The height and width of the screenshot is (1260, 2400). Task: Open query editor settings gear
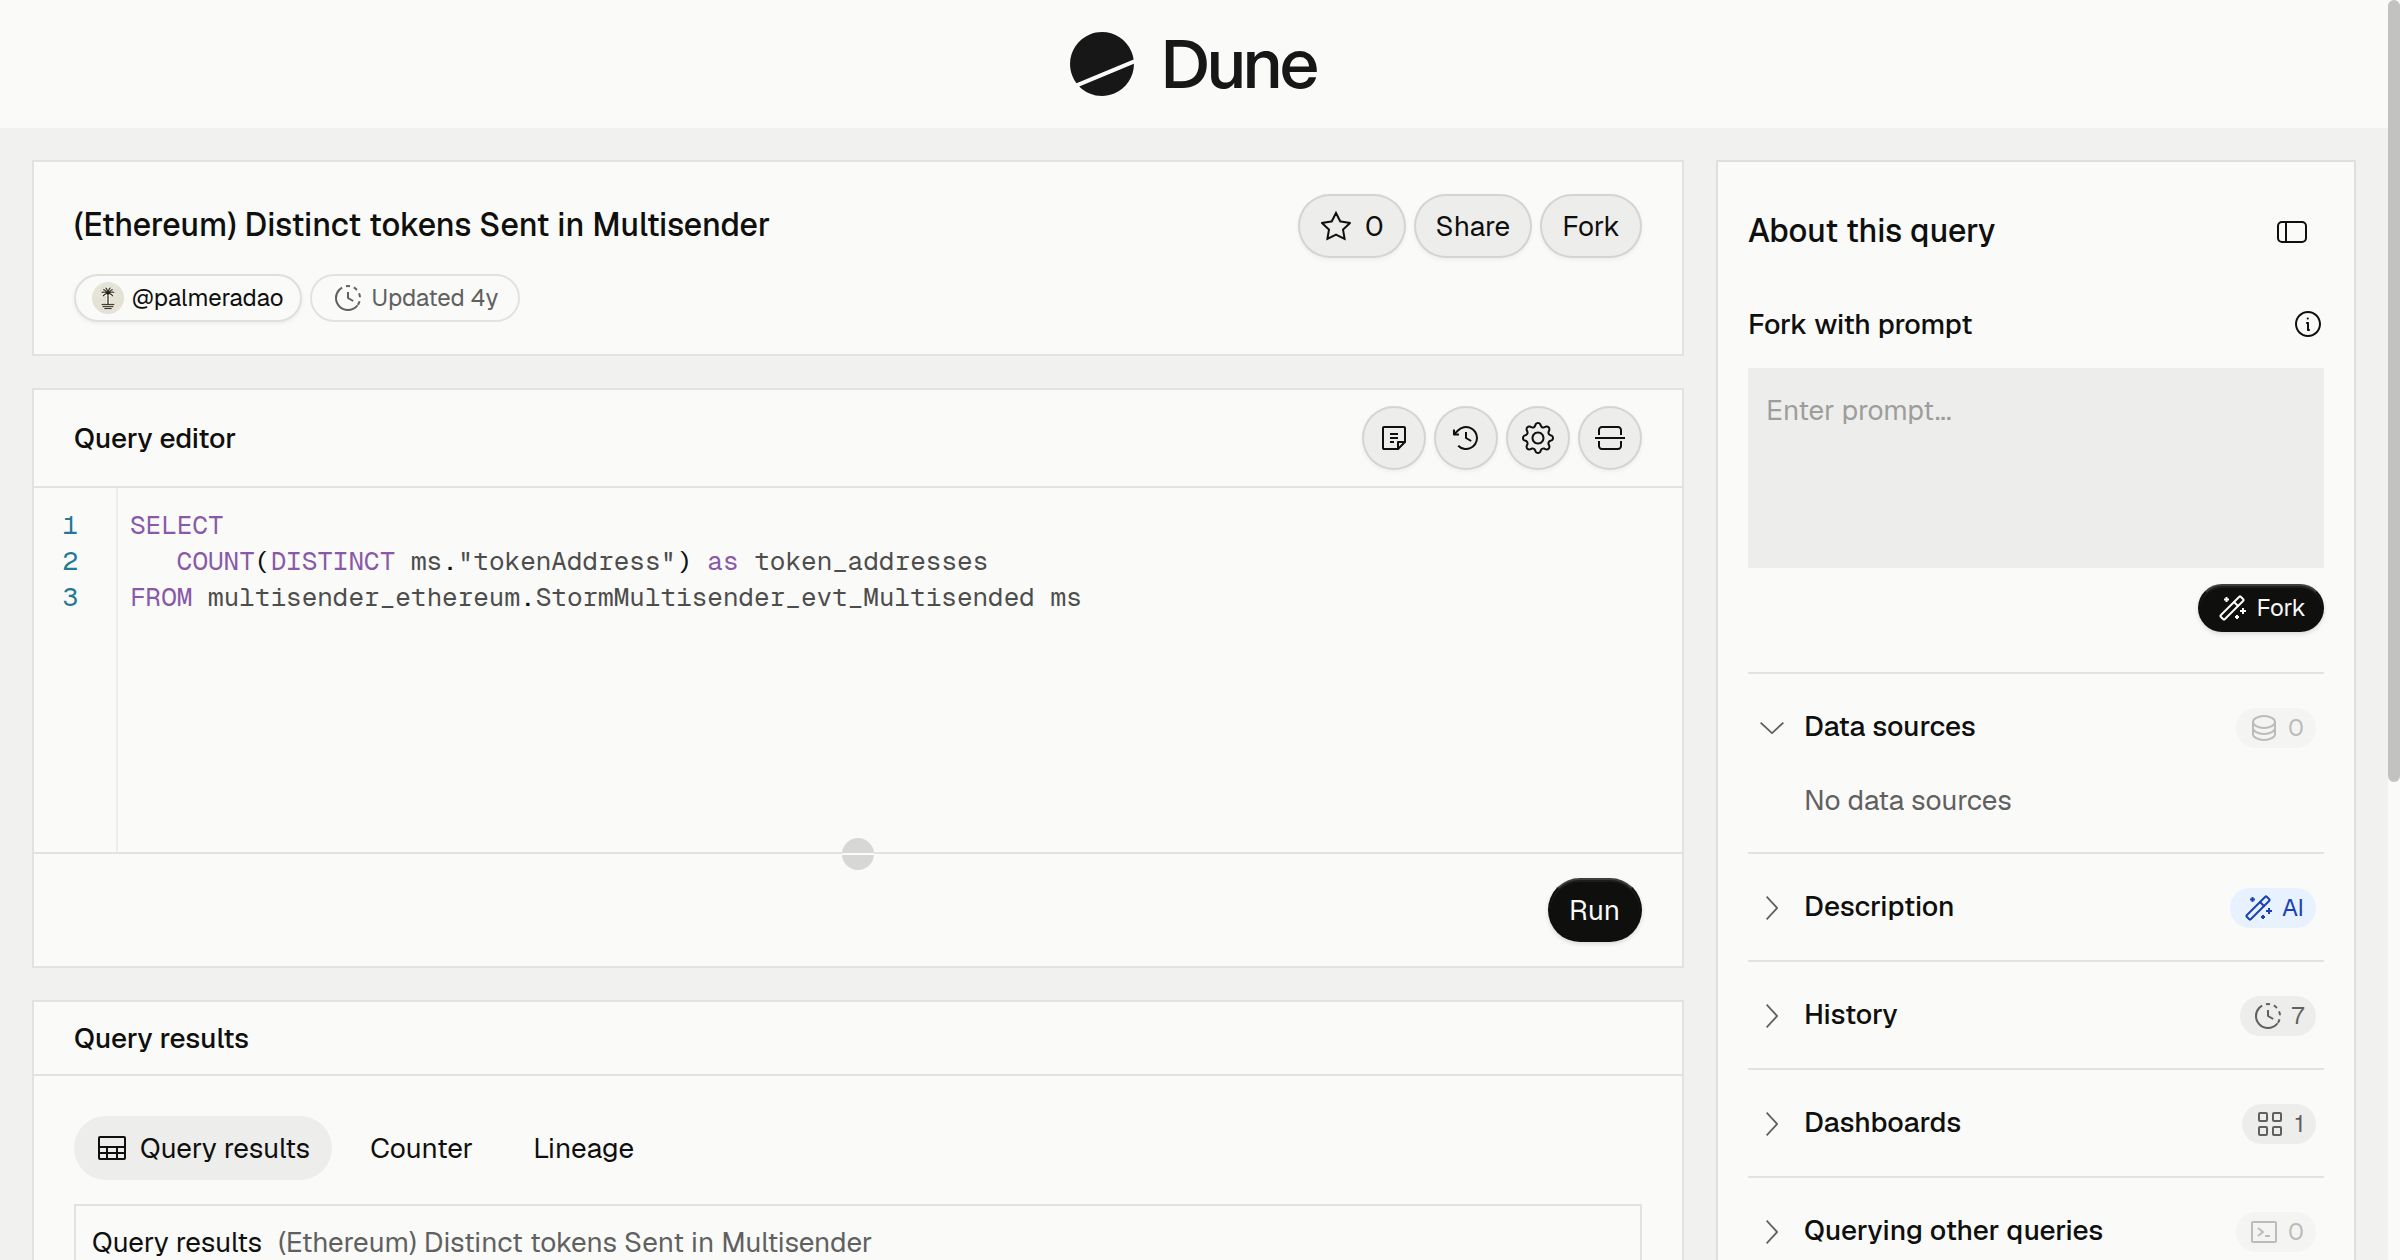pyautogui.click(x=1538, y=438)
